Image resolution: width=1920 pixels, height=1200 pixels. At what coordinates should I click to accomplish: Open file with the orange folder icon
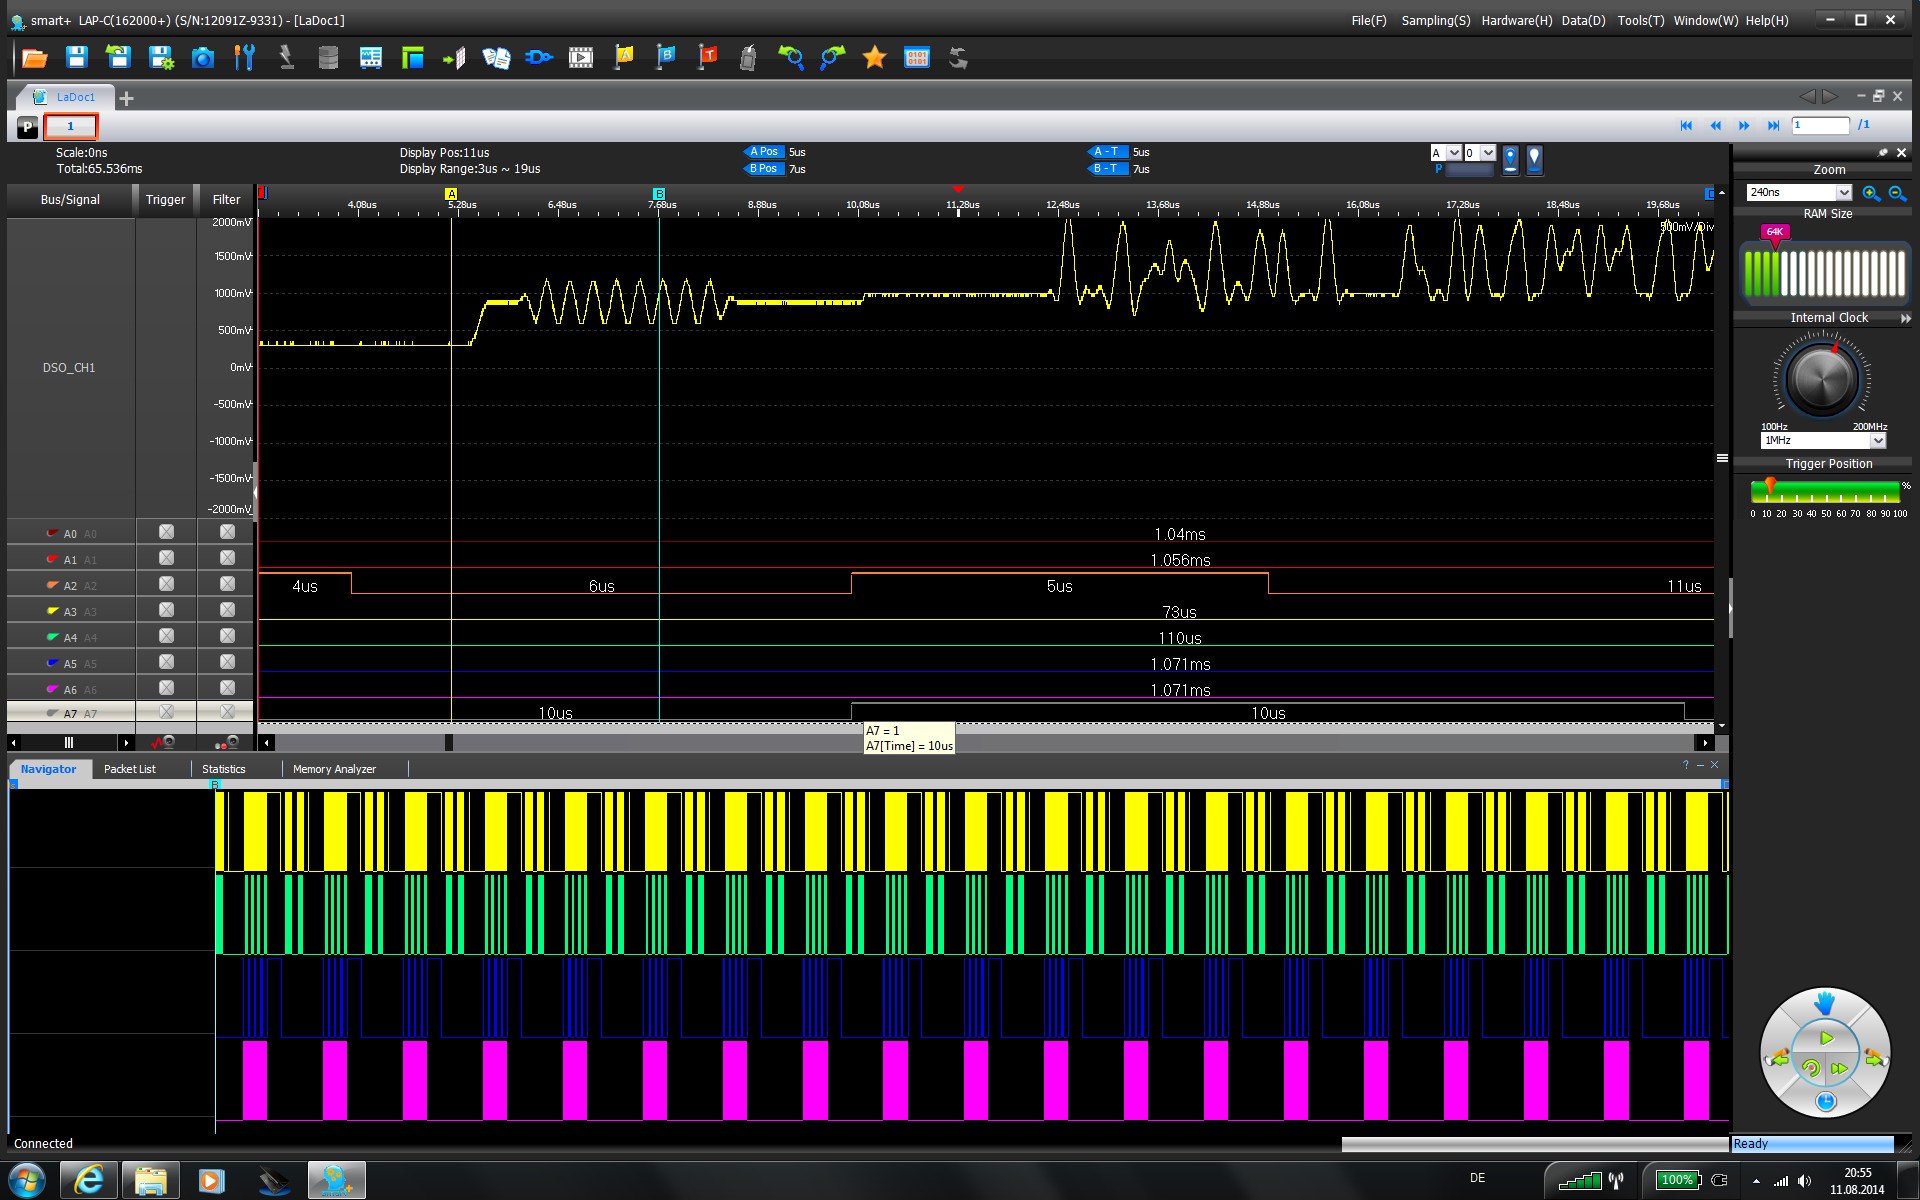34,58
